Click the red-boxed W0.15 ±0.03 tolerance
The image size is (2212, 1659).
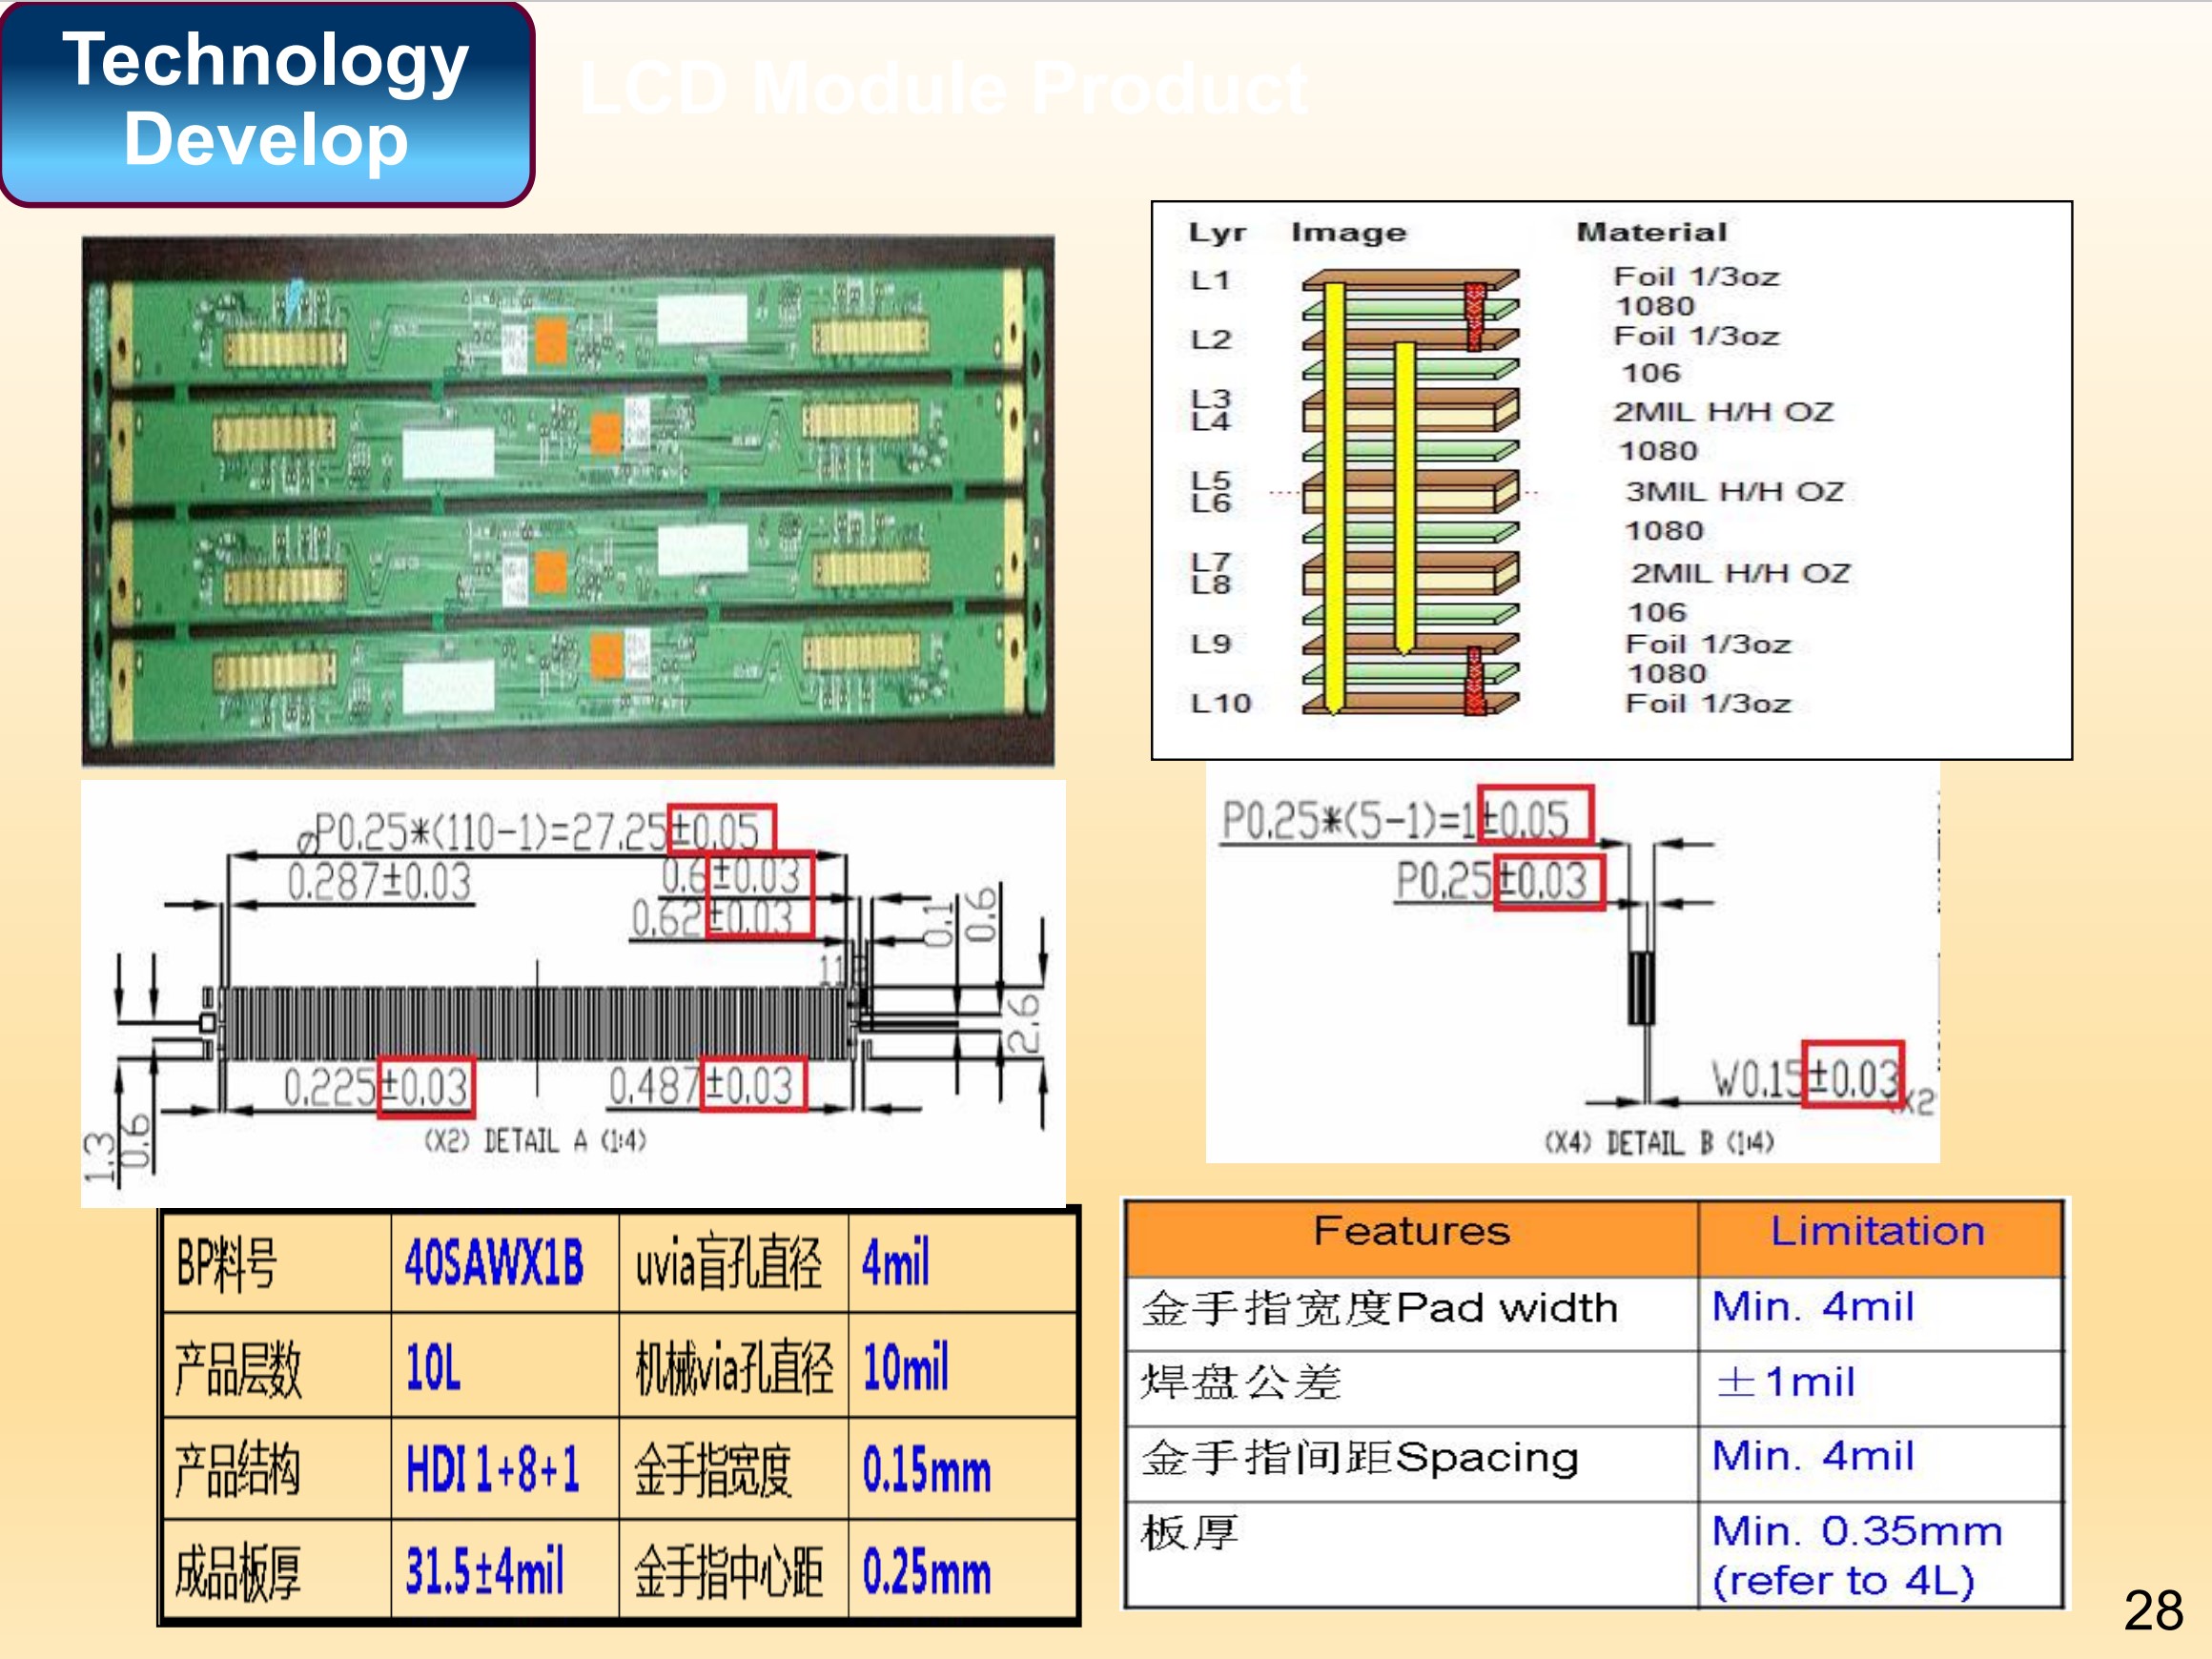[1851, 1074]
